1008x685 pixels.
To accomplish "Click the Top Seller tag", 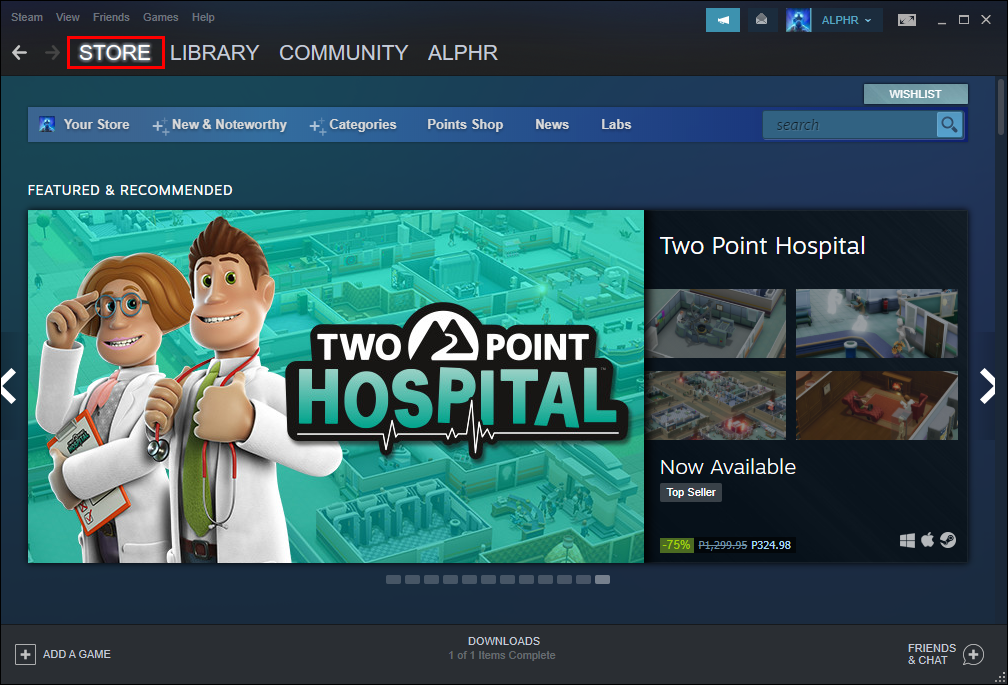I will [x=691, y=492].
